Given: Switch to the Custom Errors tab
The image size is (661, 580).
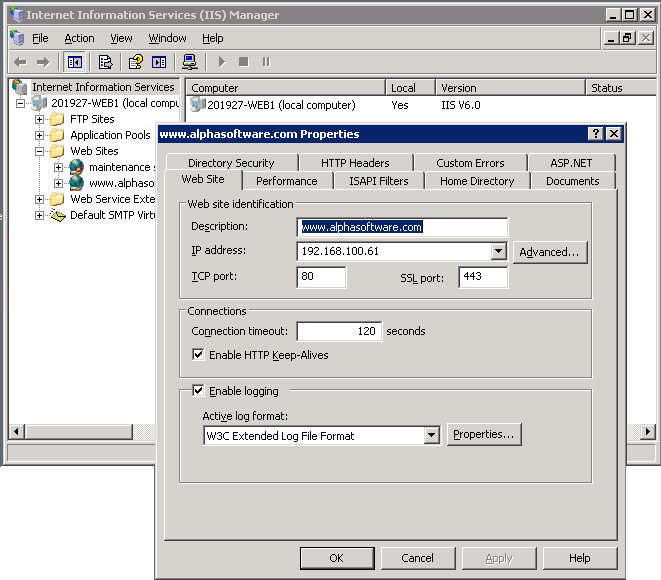Looking at the screenshot, I should point(470,163).
